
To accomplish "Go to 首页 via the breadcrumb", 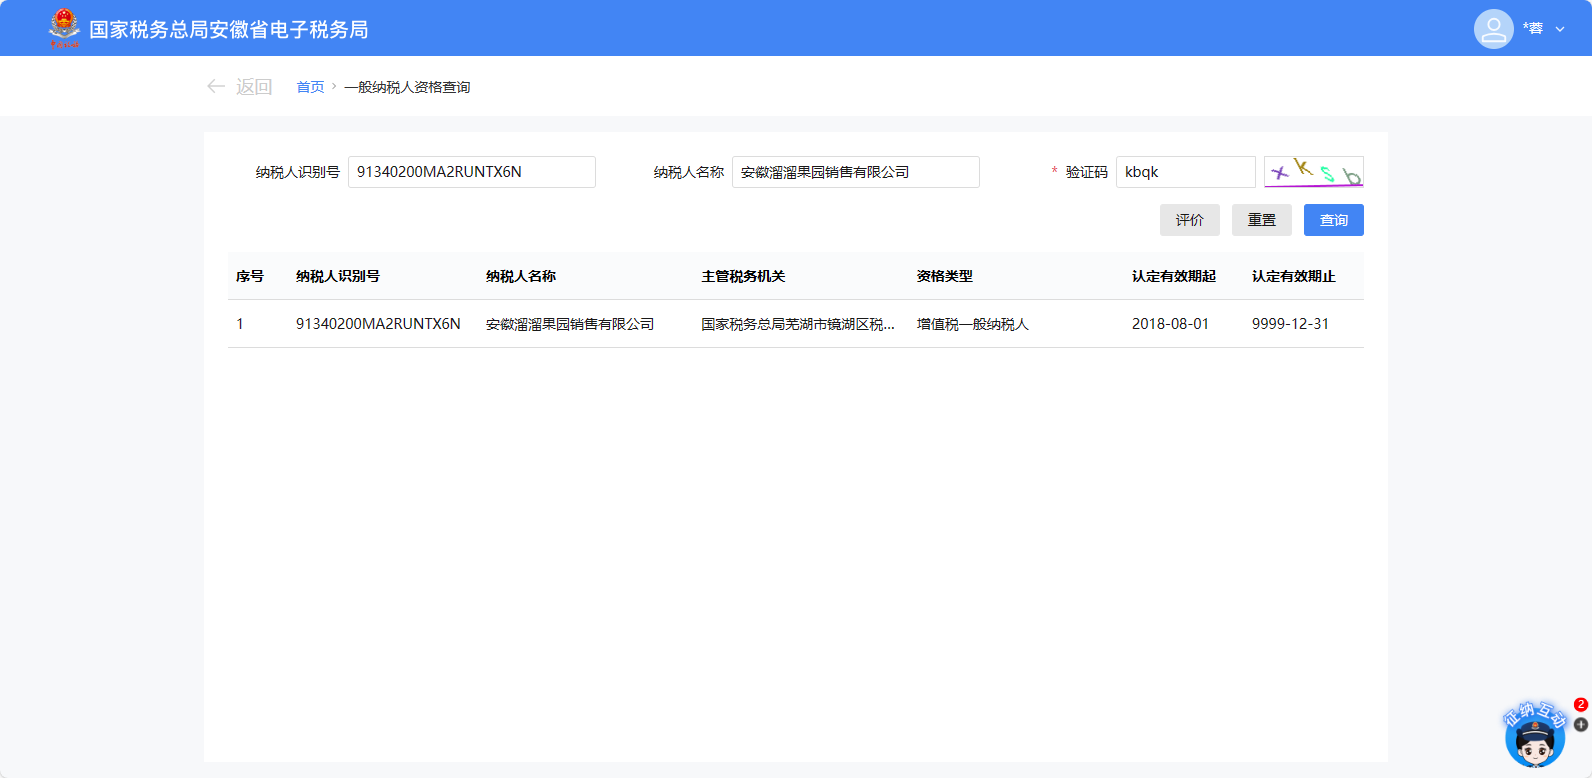I will pos(310,87).
